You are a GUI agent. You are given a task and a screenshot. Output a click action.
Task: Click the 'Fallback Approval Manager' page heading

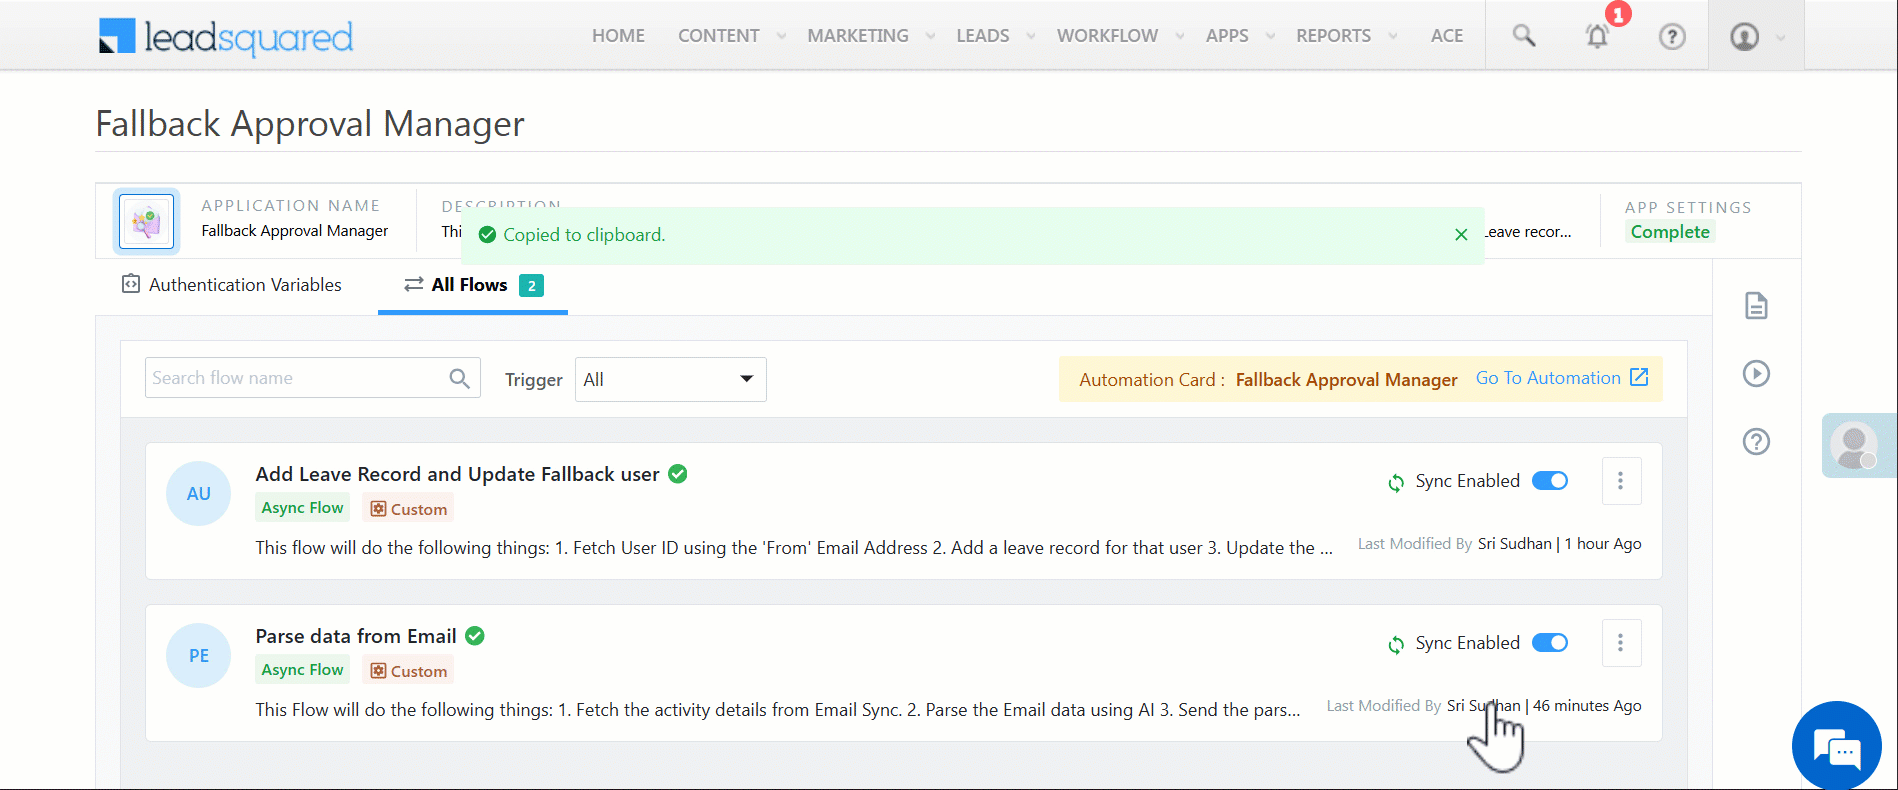click(x=310, y=124)
